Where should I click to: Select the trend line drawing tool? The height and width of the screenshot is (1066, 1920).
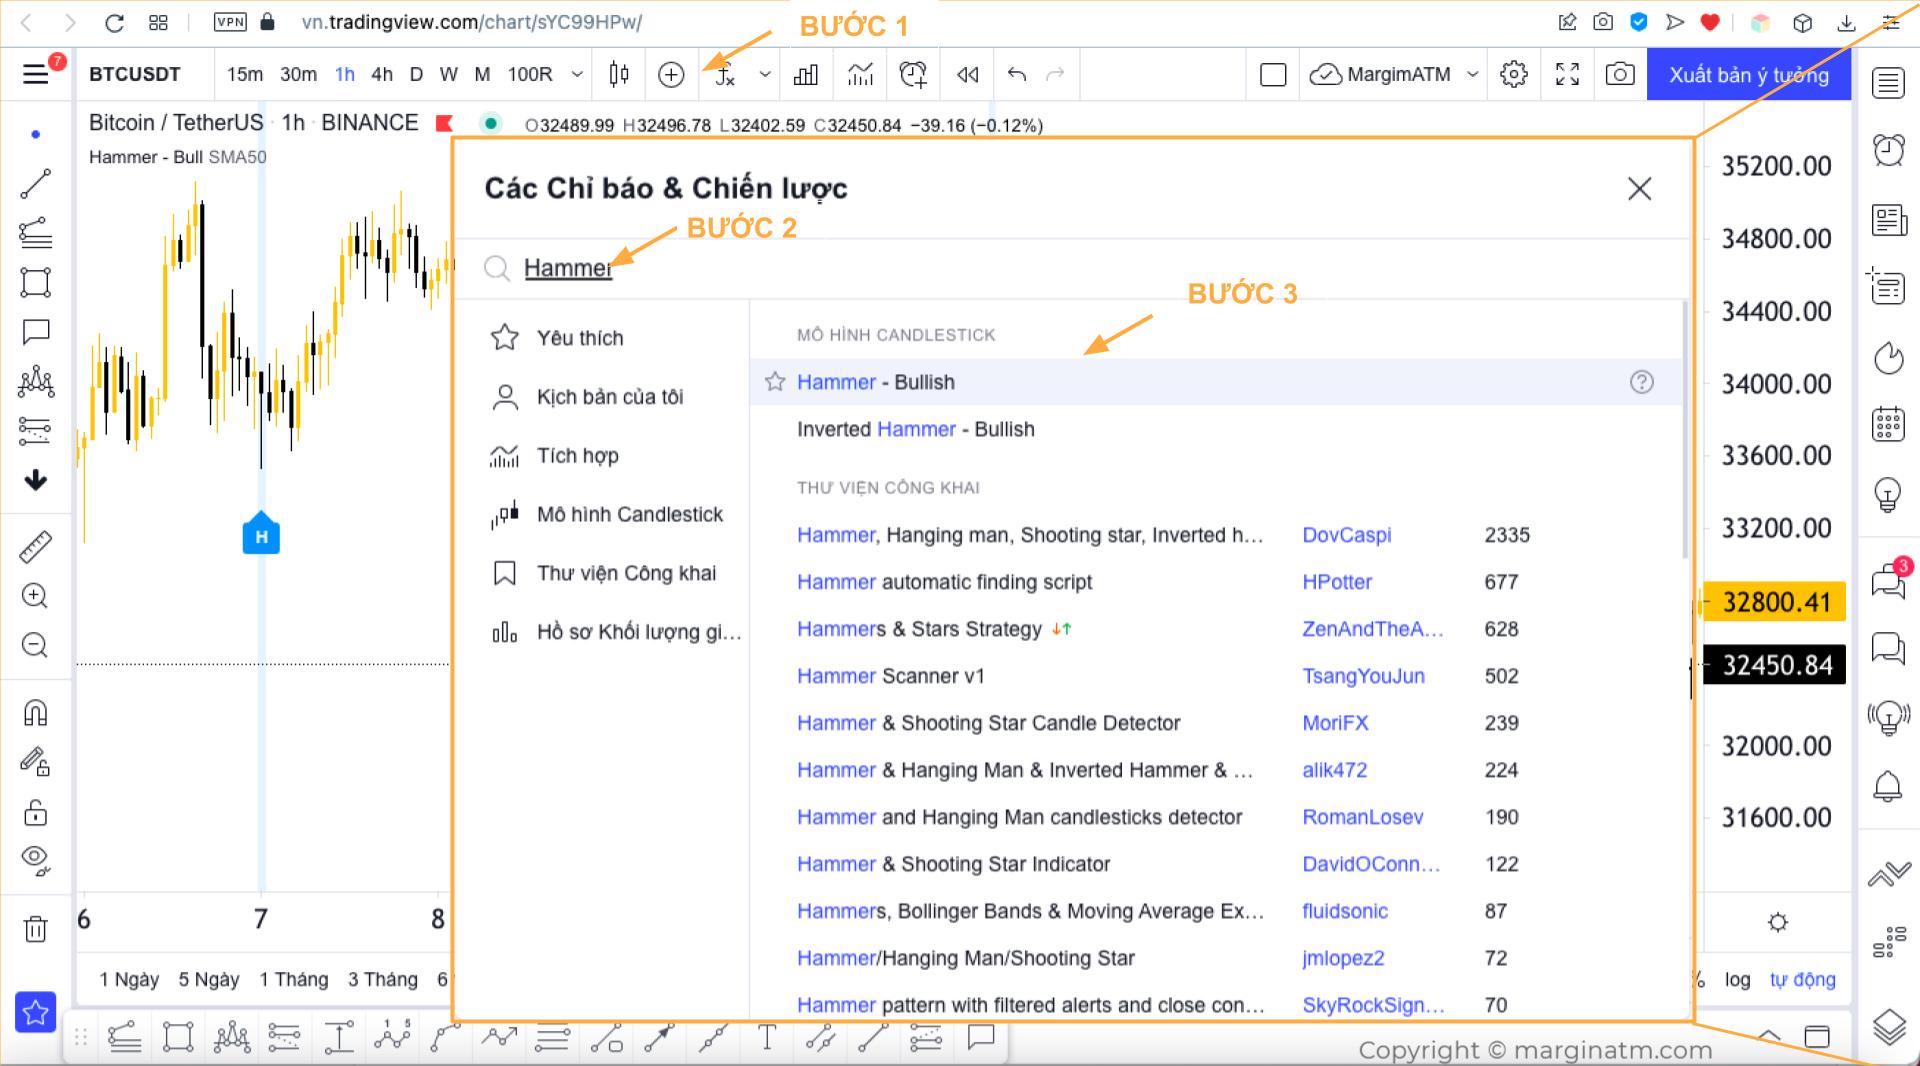[x=36, y=184]
